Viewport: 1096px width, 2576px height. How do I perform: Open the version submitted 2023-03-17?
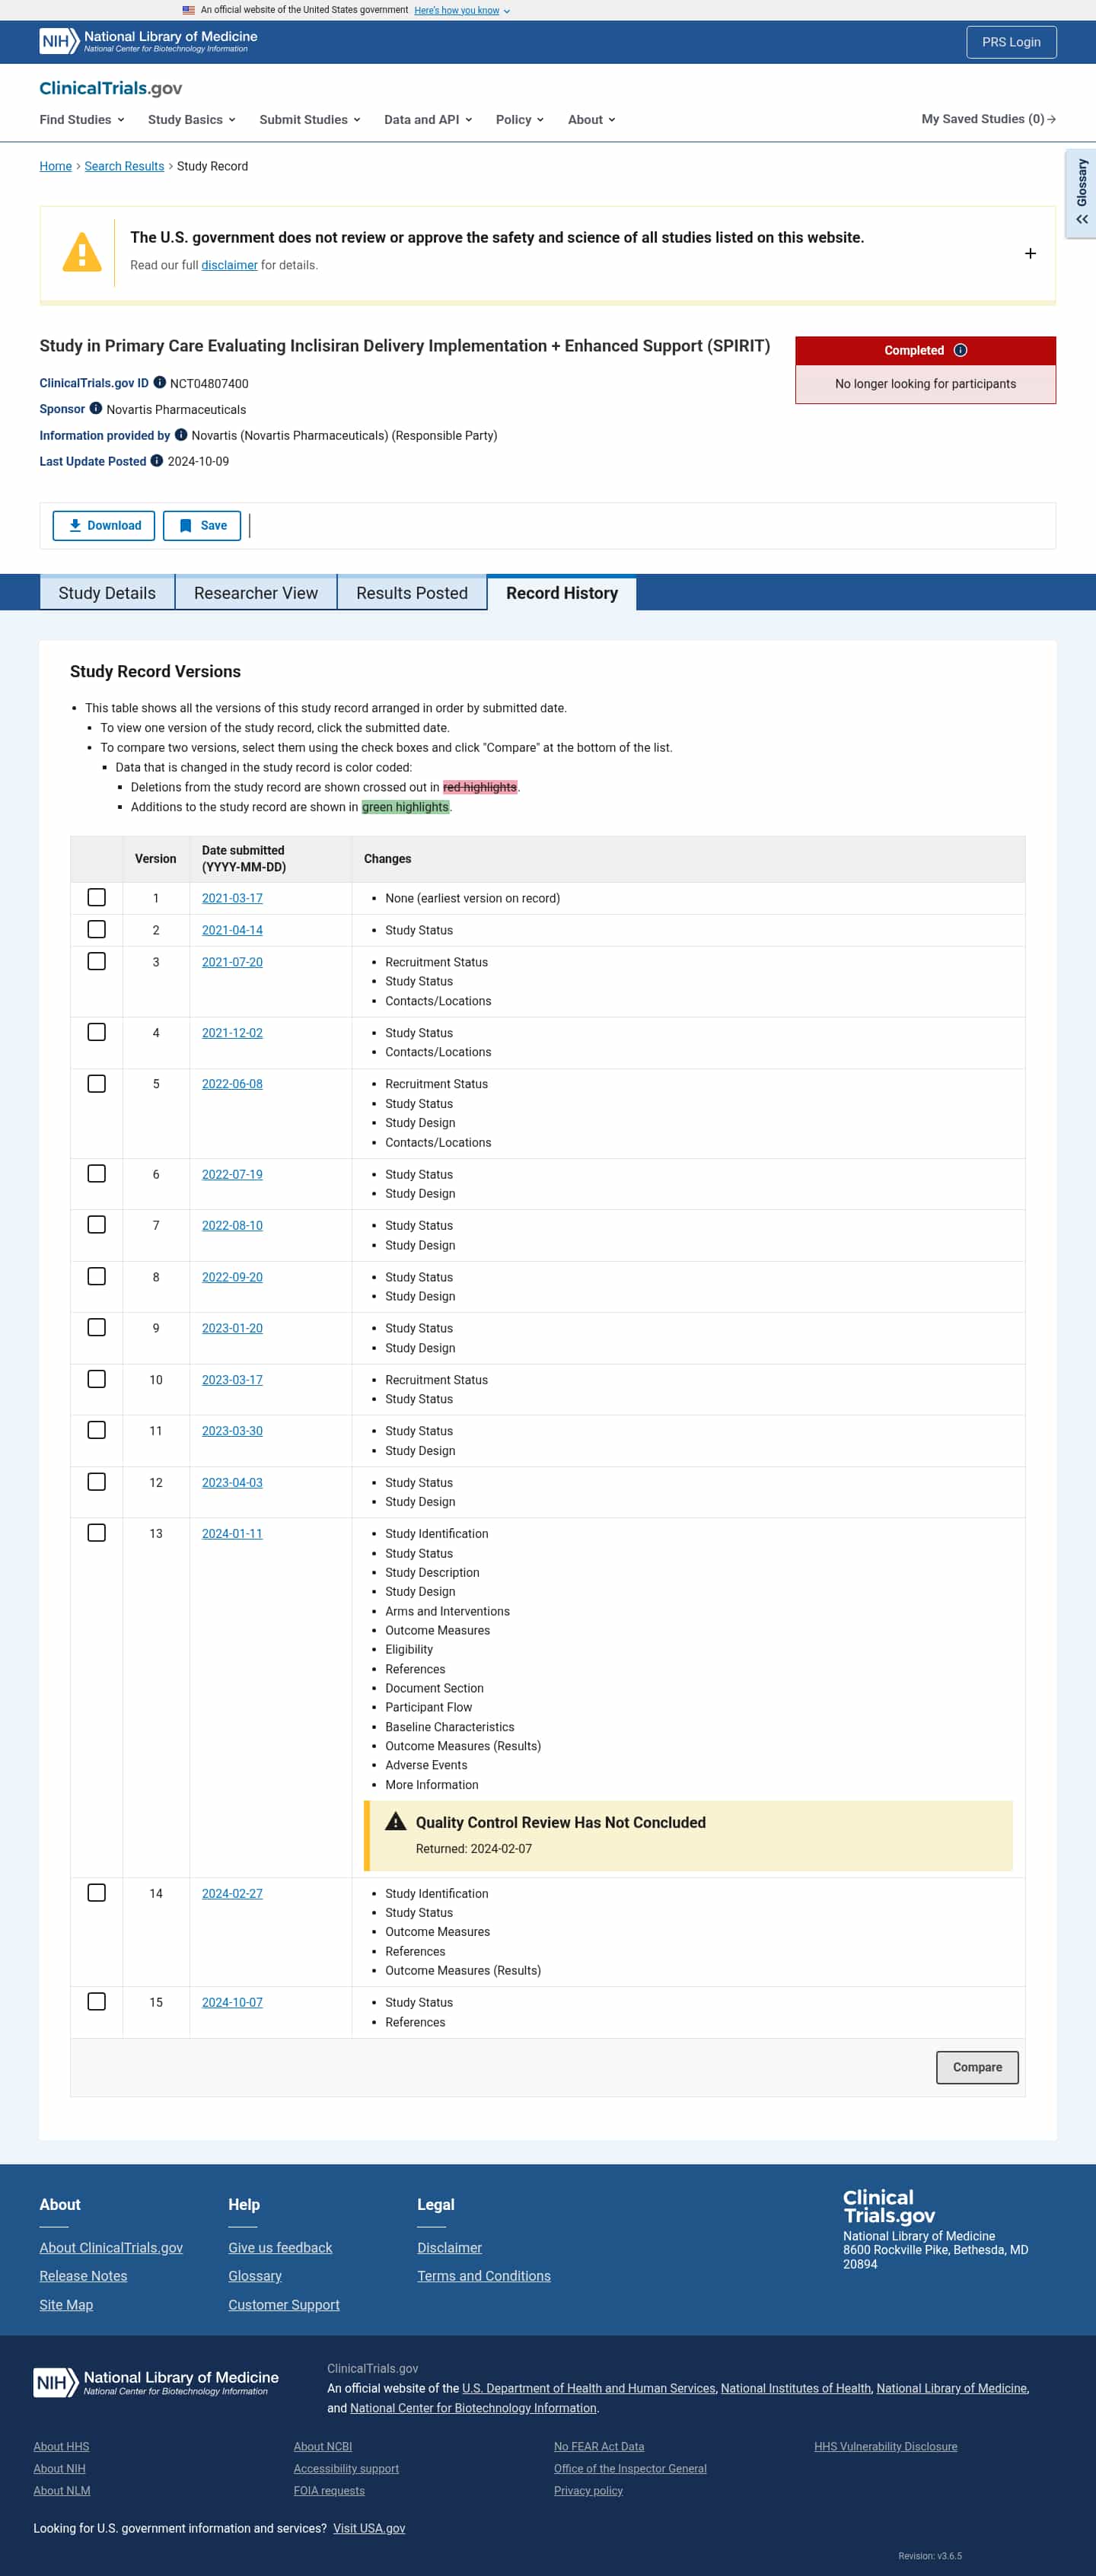point(232,1380)
